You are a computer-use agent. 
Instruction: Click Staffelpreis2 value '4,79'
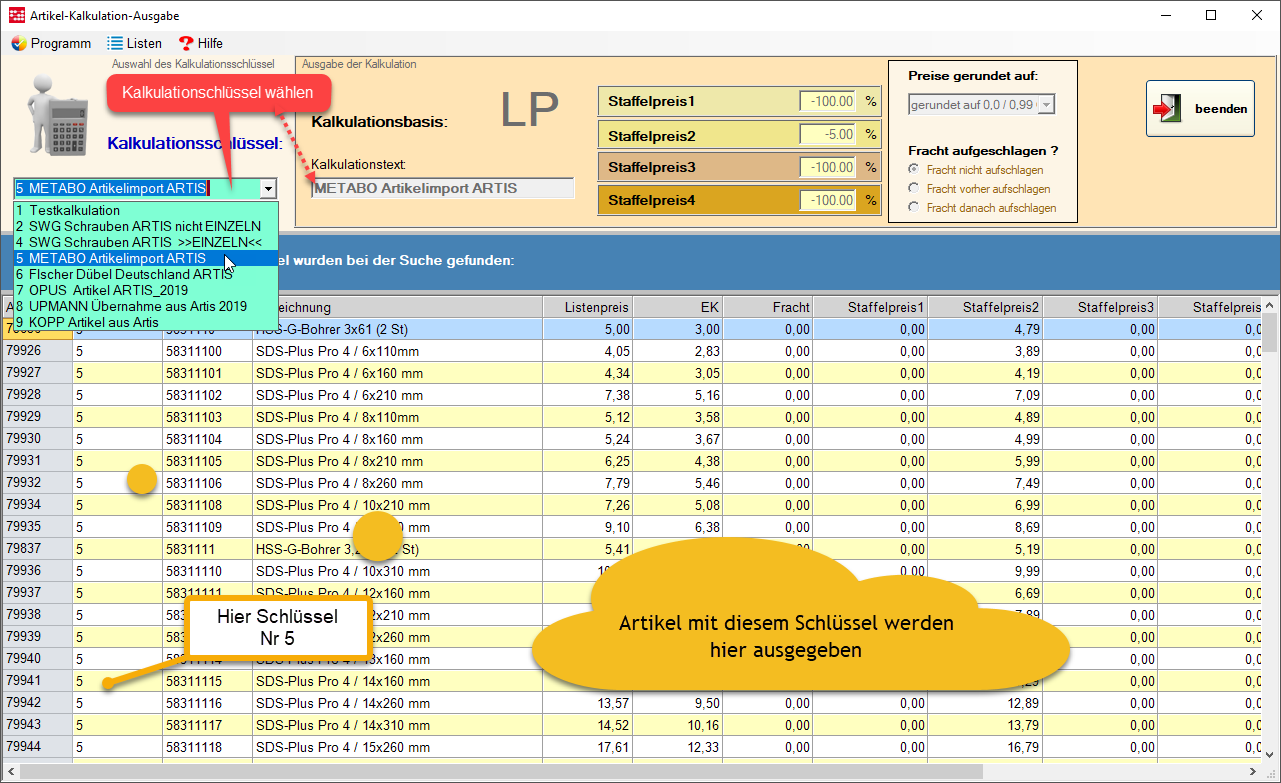[x=986, y=329]
